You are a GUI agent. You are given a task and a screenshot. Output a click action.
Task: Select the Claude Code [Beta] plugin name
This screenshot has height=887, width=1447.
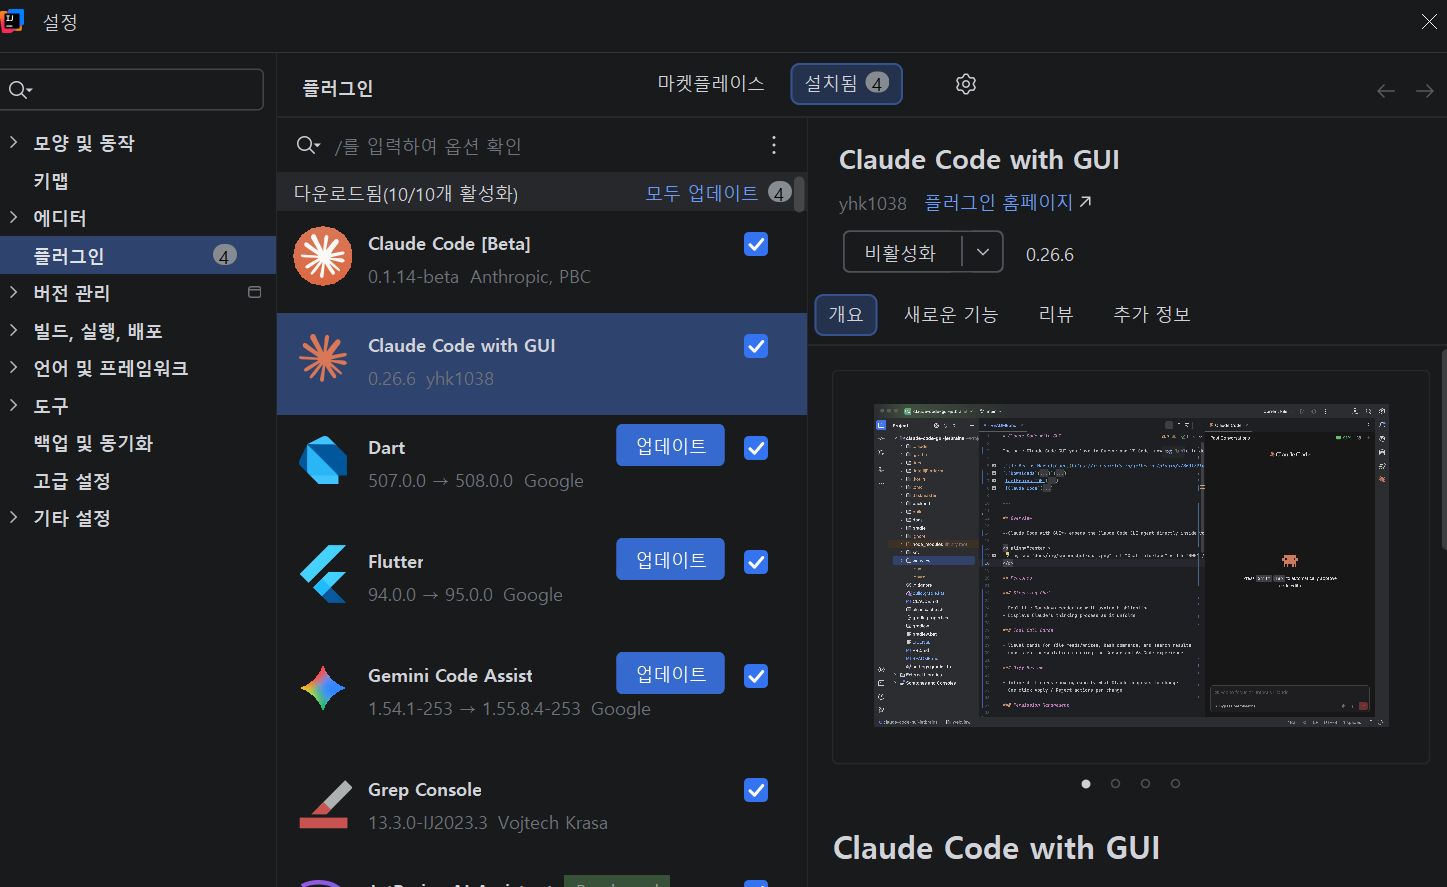coord(450,243)
